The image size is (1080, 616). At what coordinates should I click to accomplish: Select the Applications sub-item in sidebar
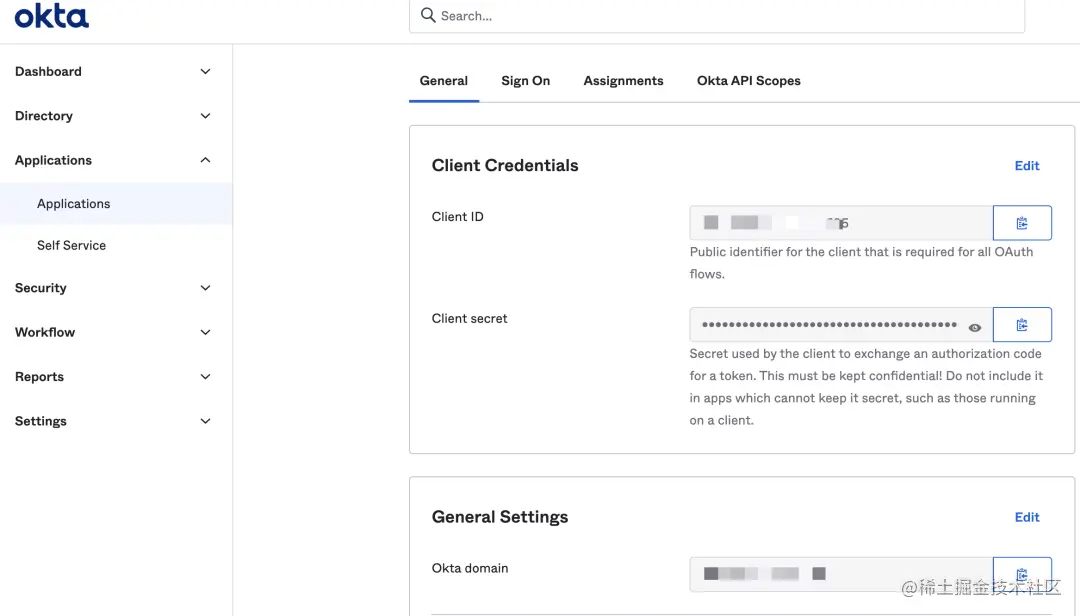[116, 203]
